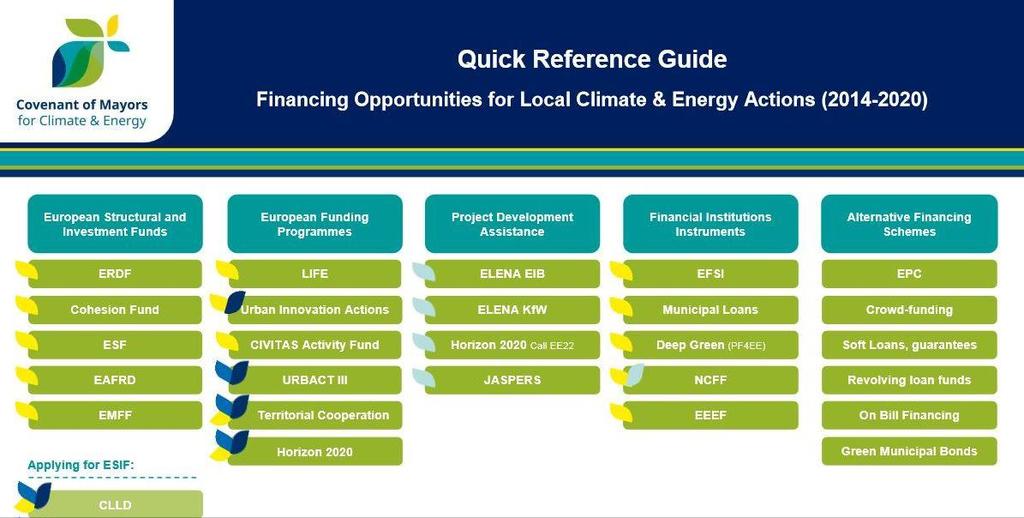Select the Cohesion Fund button
1024x518 pixels.
tap(115, 310)
